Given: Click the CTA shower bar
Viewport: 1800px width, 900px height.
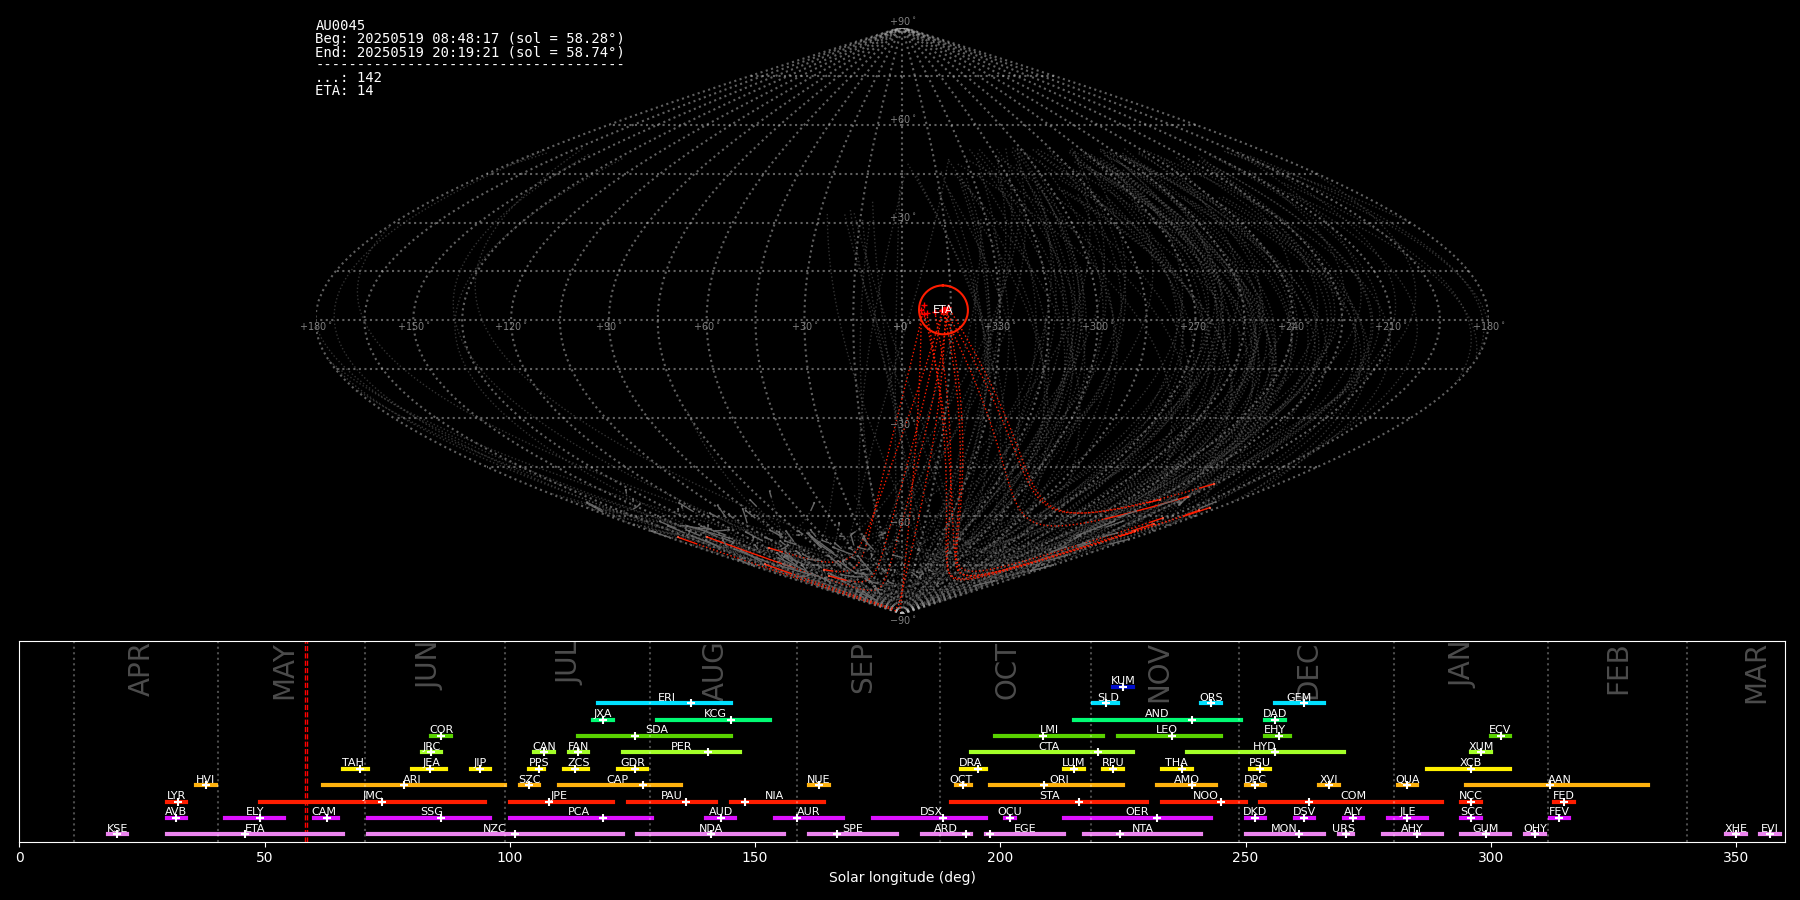Looking at the screenshot, I should click(1052, 752).
